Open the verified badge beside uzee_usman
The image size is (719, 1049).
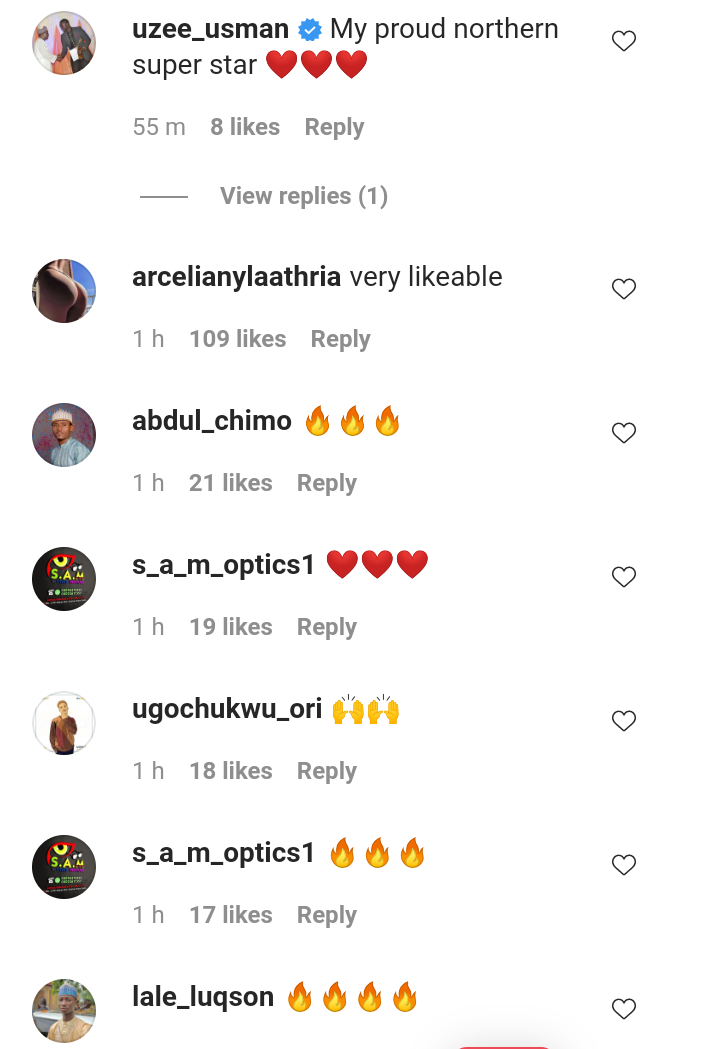(x=309, y=30)
